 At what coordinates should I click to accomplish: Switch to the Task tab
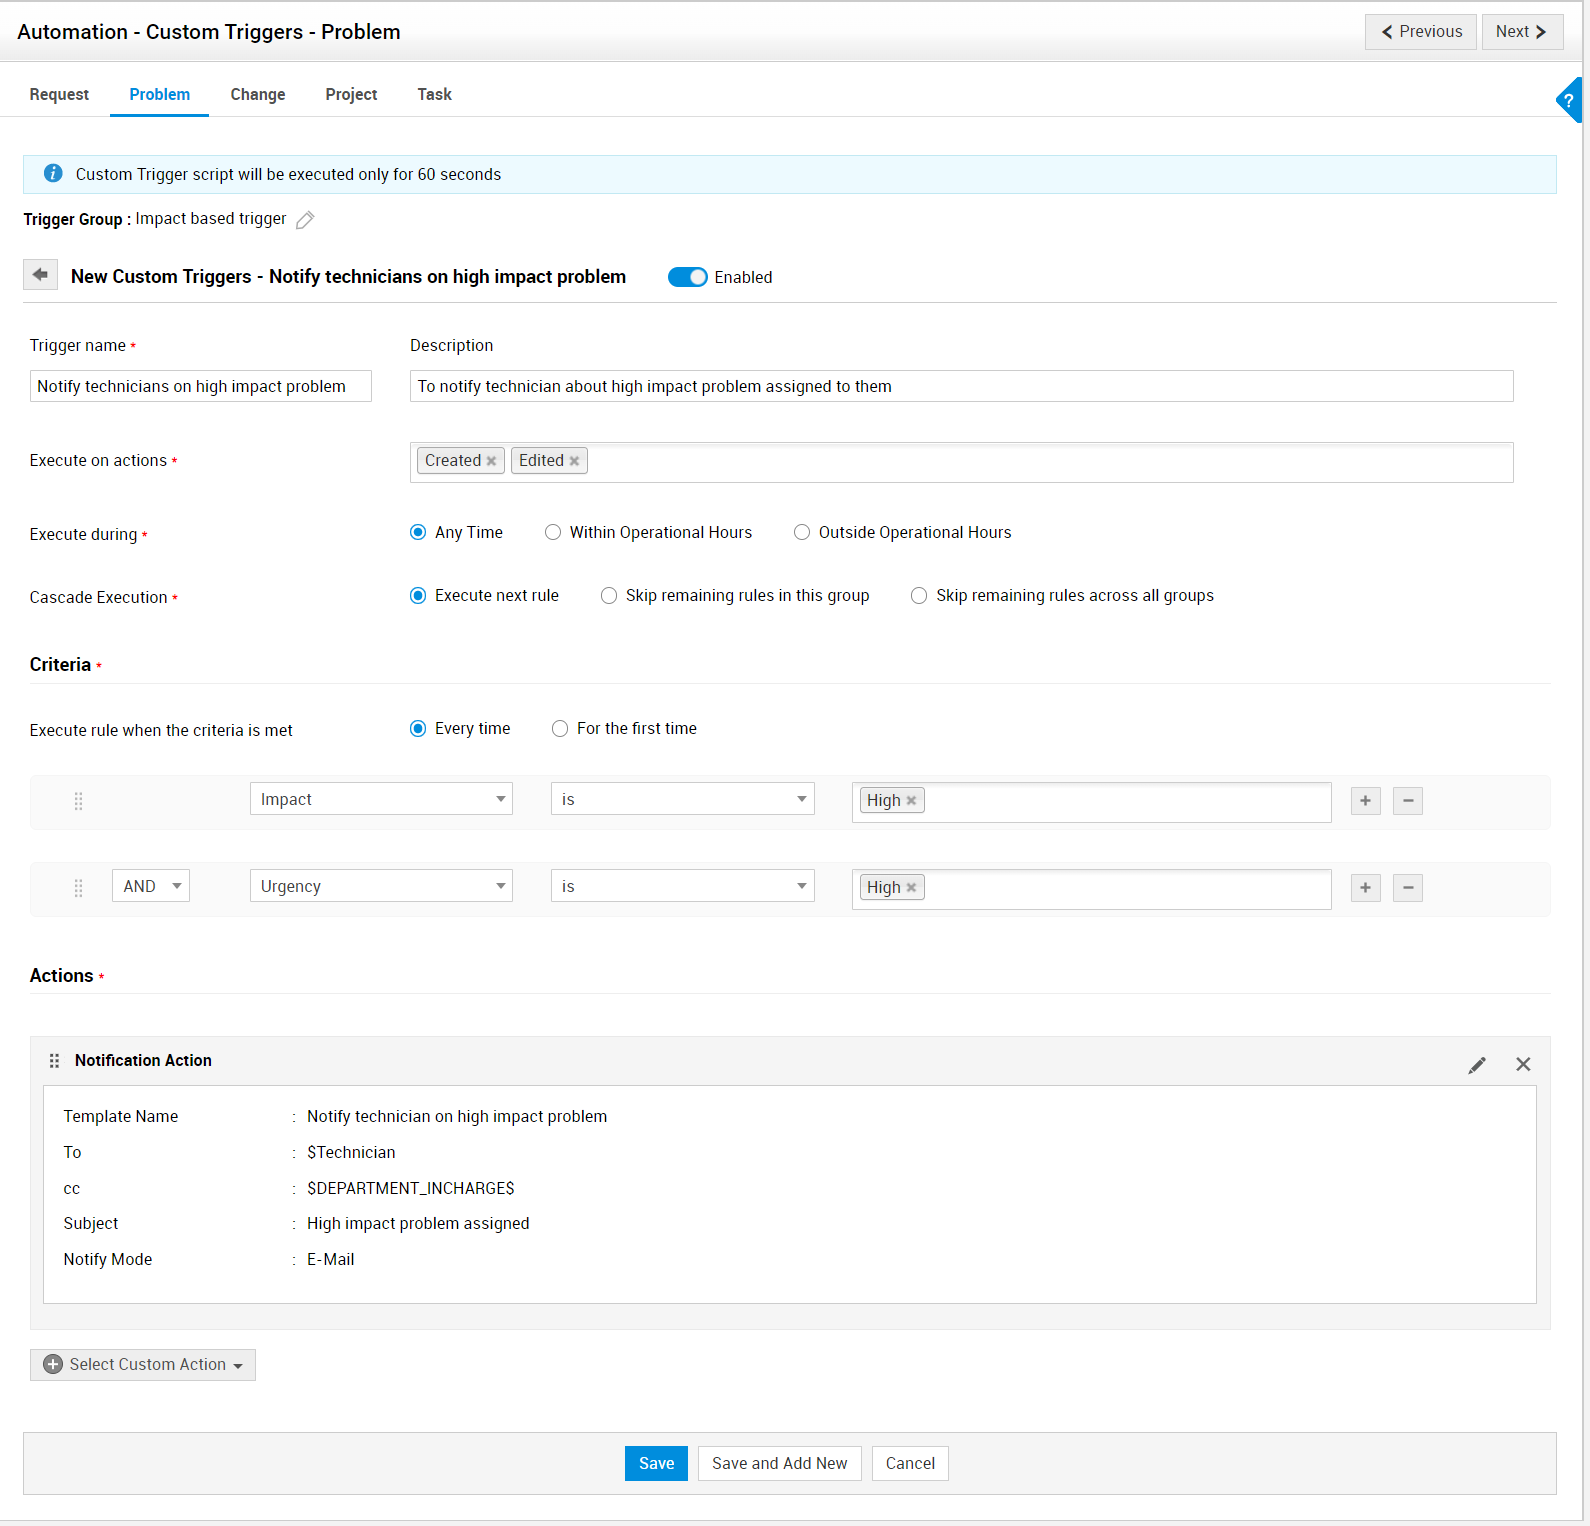pos(435,94)
